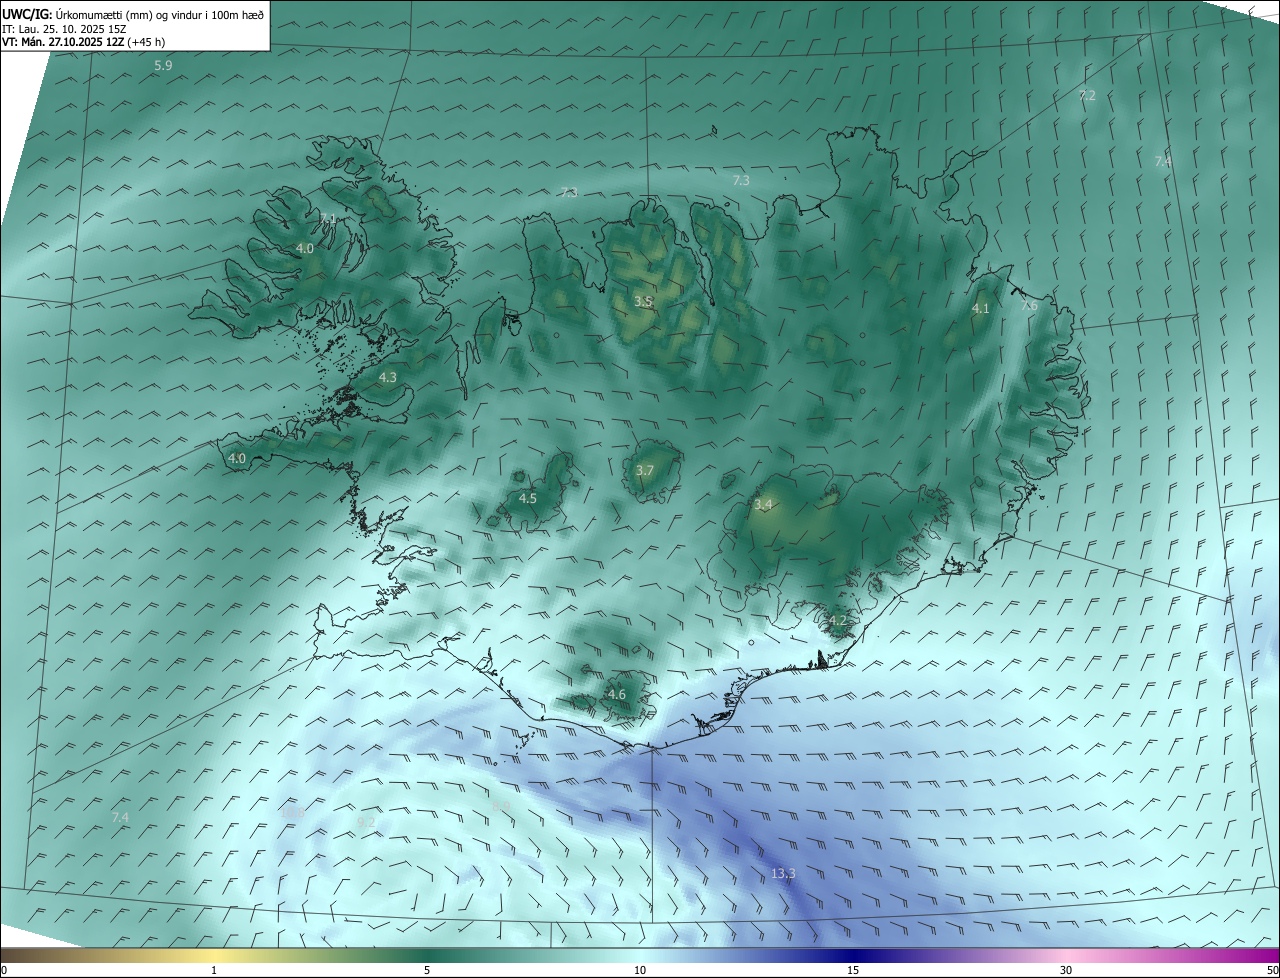Click the valid time 'VT: Mán. 27.10.2025 12Z'
The height and width of the screenshot is (978, 1280).
pyautogui.click(x=63, y=42)
